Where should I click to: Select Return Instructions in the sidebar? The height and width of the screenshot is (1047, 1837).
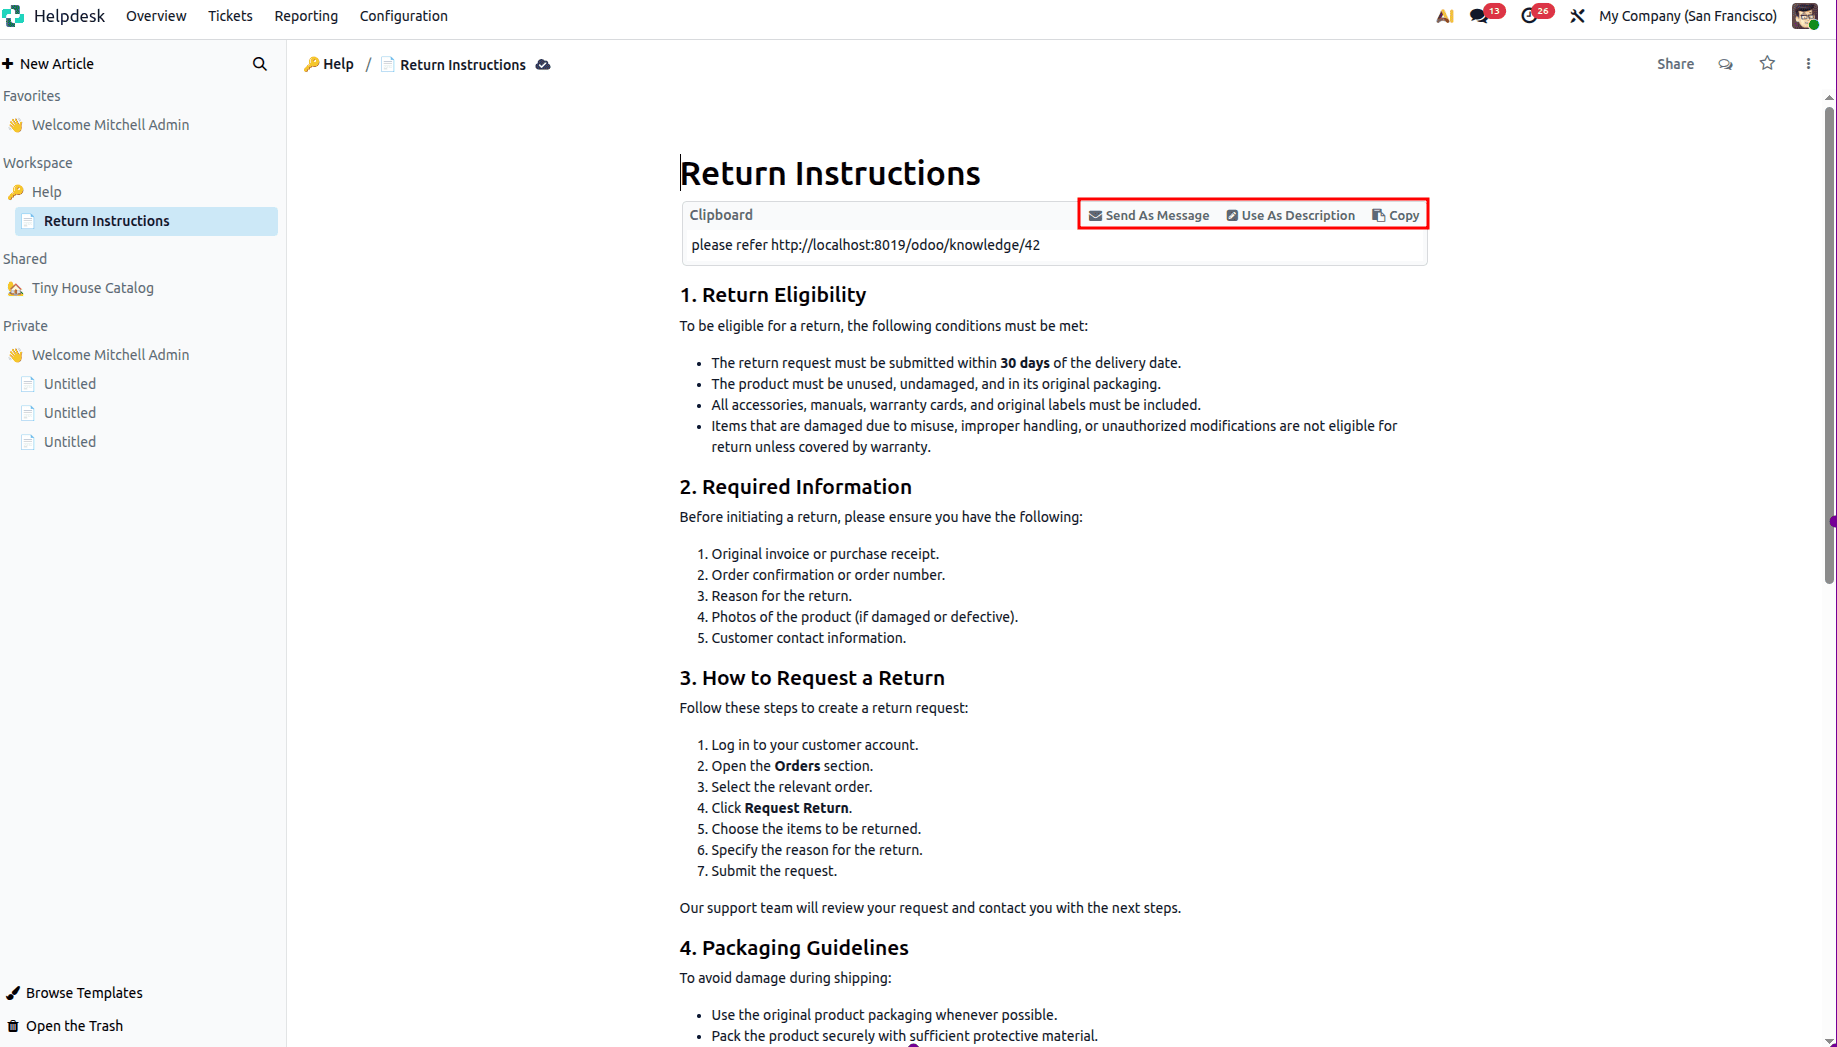[x=146, y=221]
